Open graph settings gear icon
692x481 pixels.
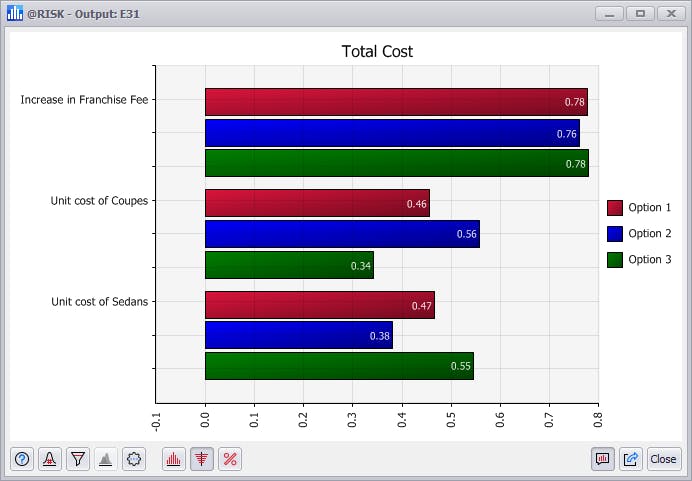[134, 459]
